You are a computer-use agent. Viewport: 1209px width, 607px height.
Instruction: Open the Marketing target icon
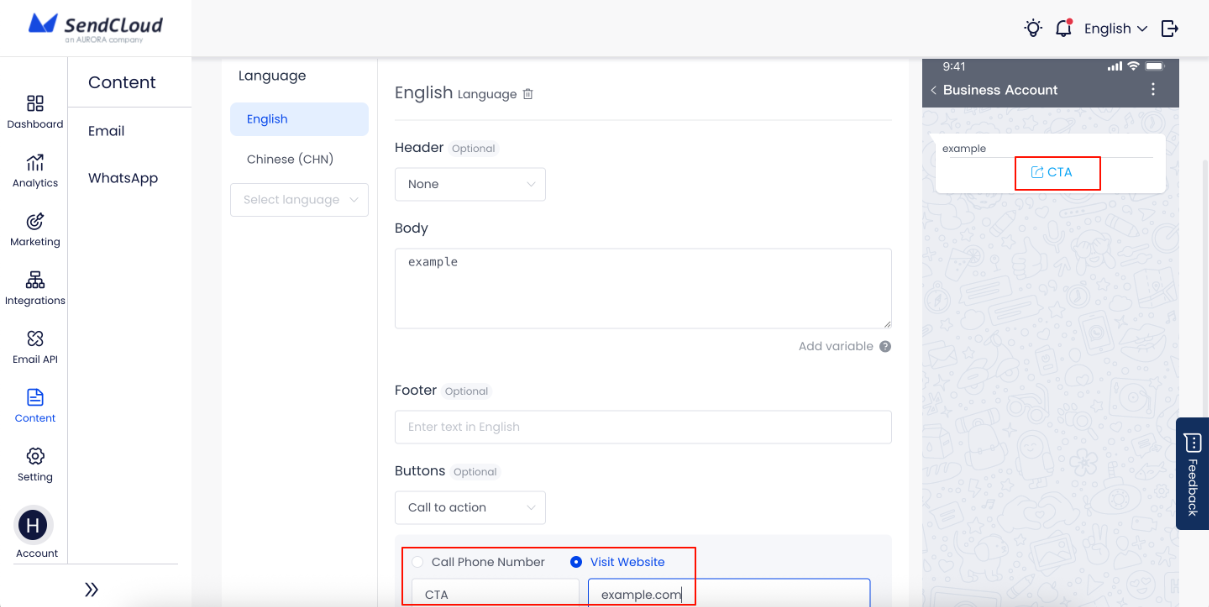click(x=35, y=221)
